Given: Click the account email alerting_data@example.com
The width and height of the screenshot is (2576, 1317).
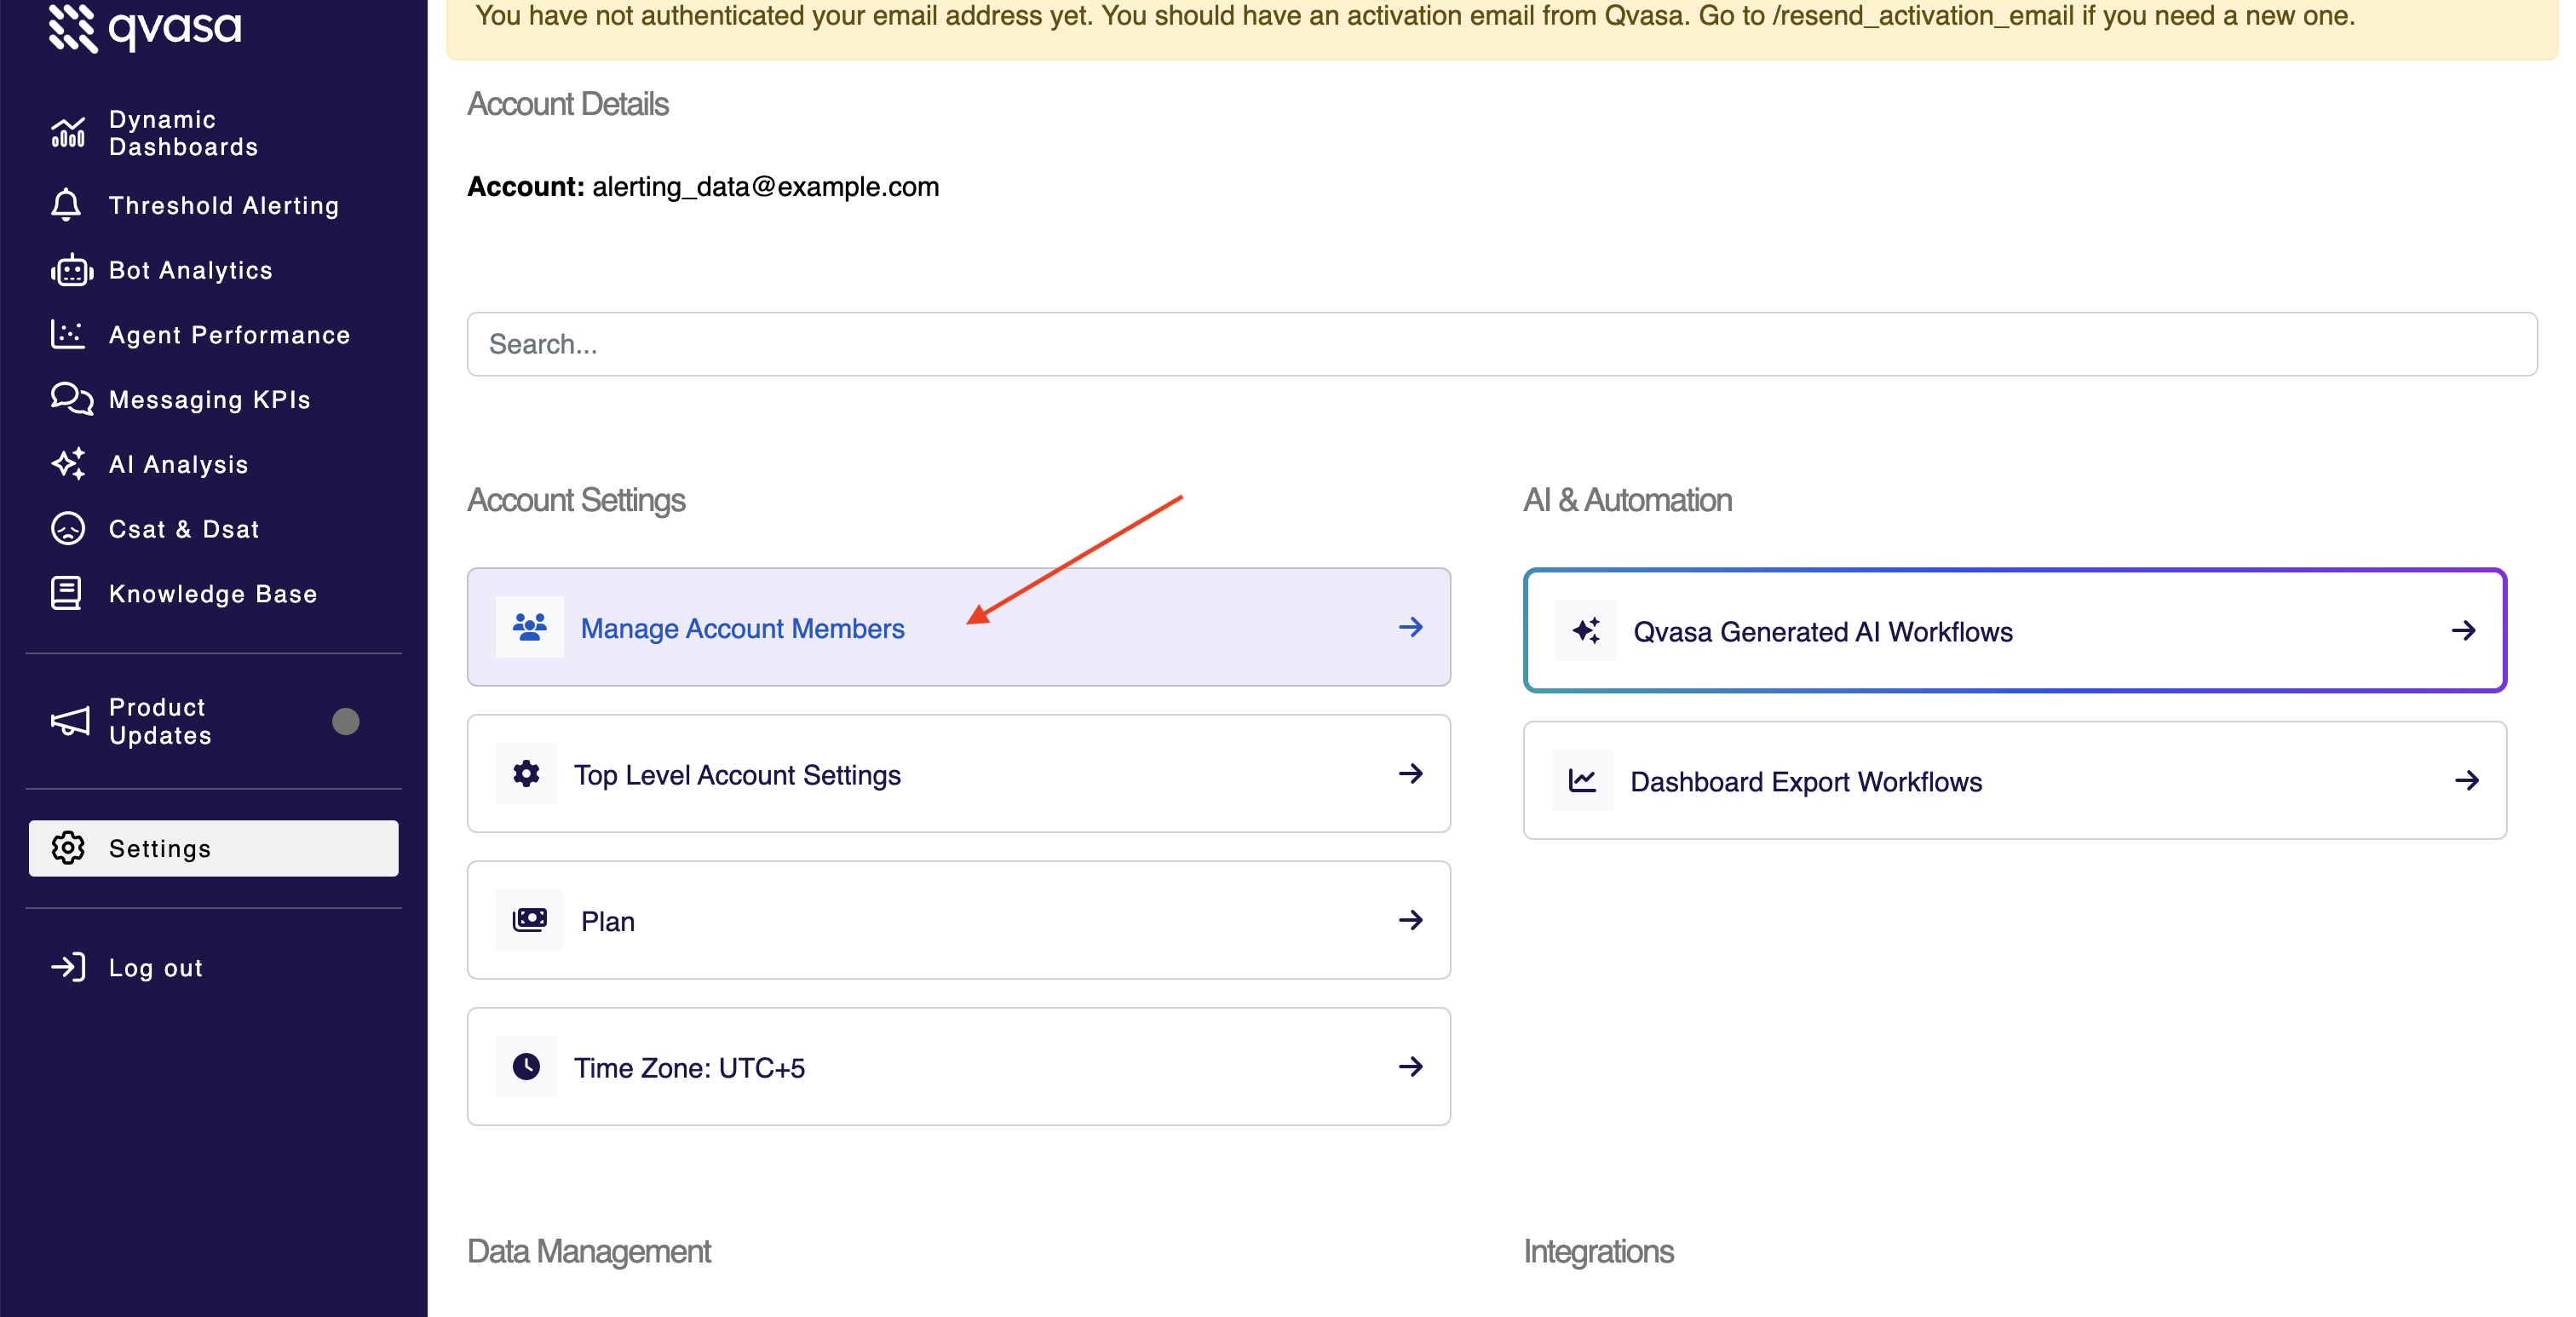Looking at the screenshot, I should (765, 187).
